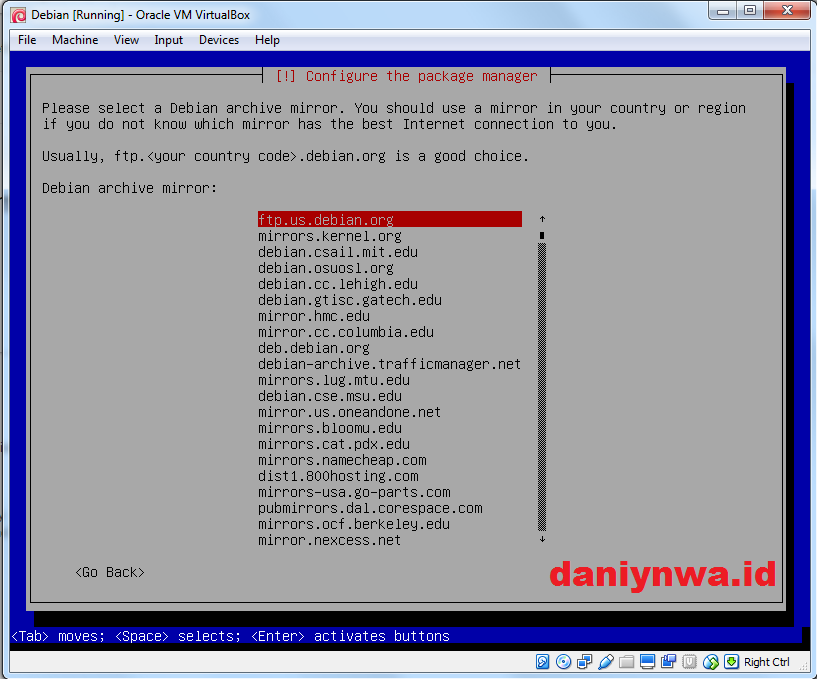The image size is (817, 679).
Task: Select mirrors.lug.mtu.edu mirror
Action: 334,380
